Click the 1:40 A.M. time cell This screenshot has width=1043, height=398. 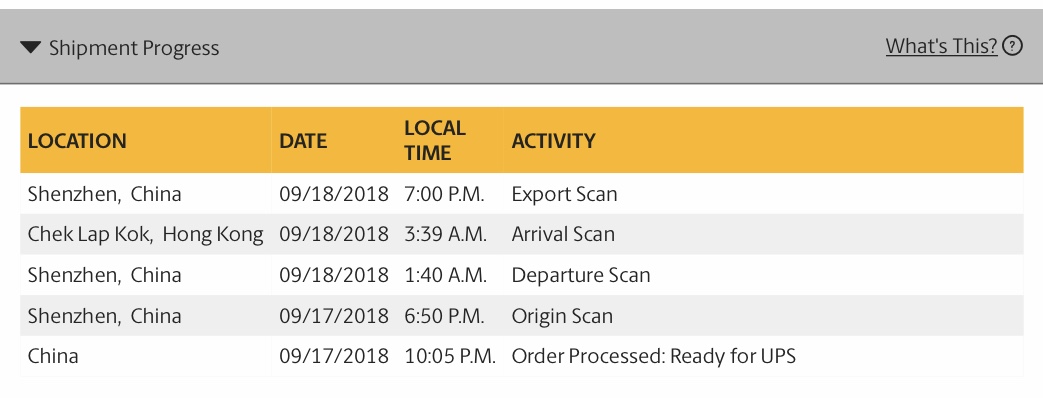[x=446, y=275]
